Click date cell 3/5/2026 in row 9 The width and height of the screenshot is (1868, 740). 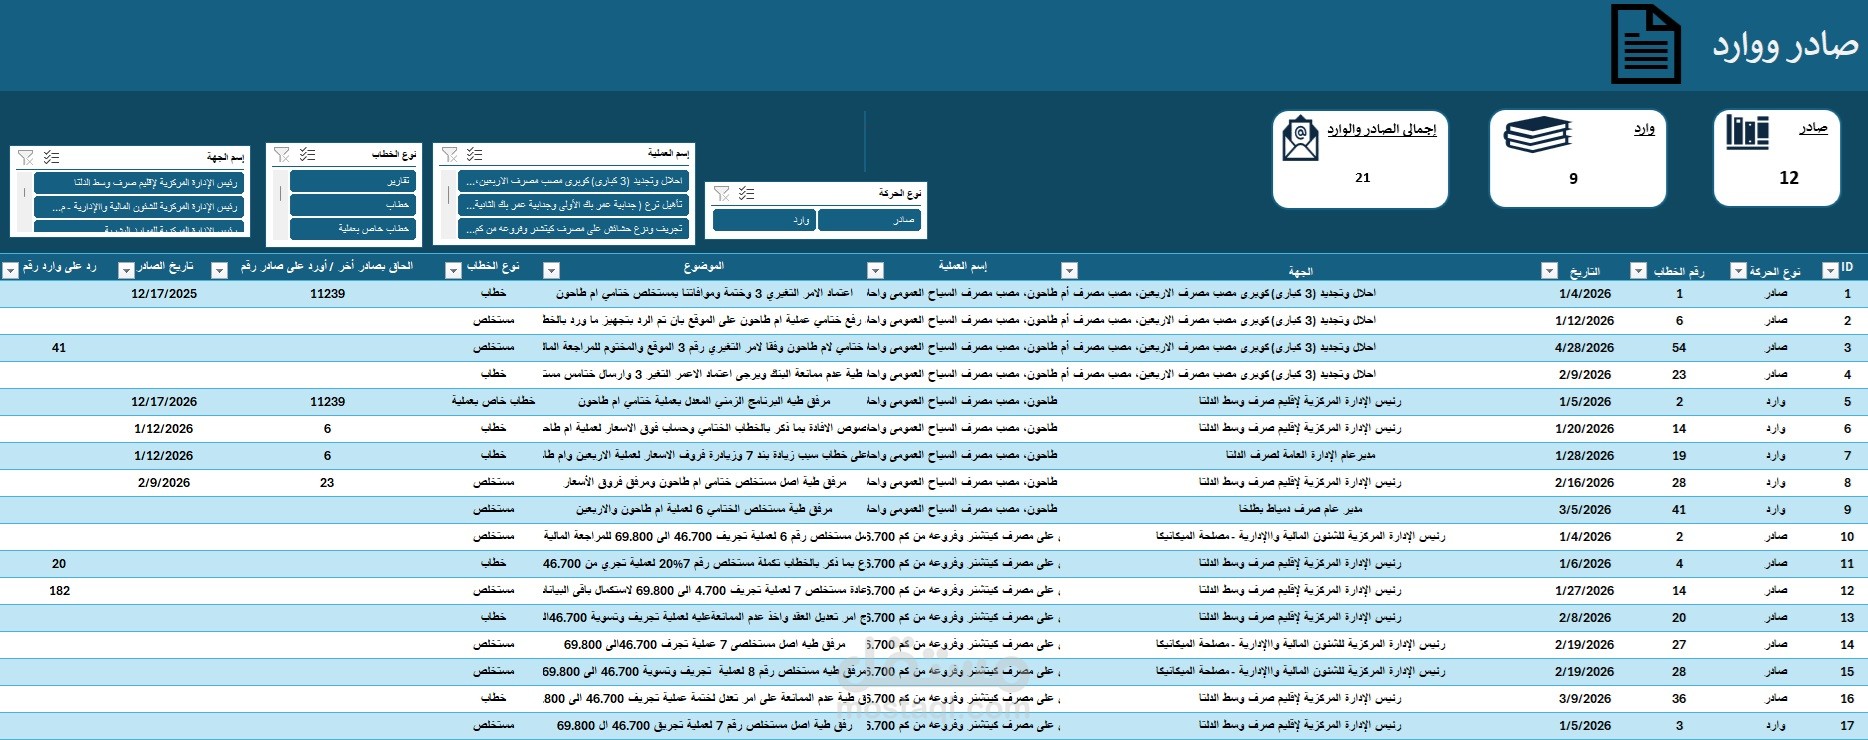click(x=1585, y=510)
